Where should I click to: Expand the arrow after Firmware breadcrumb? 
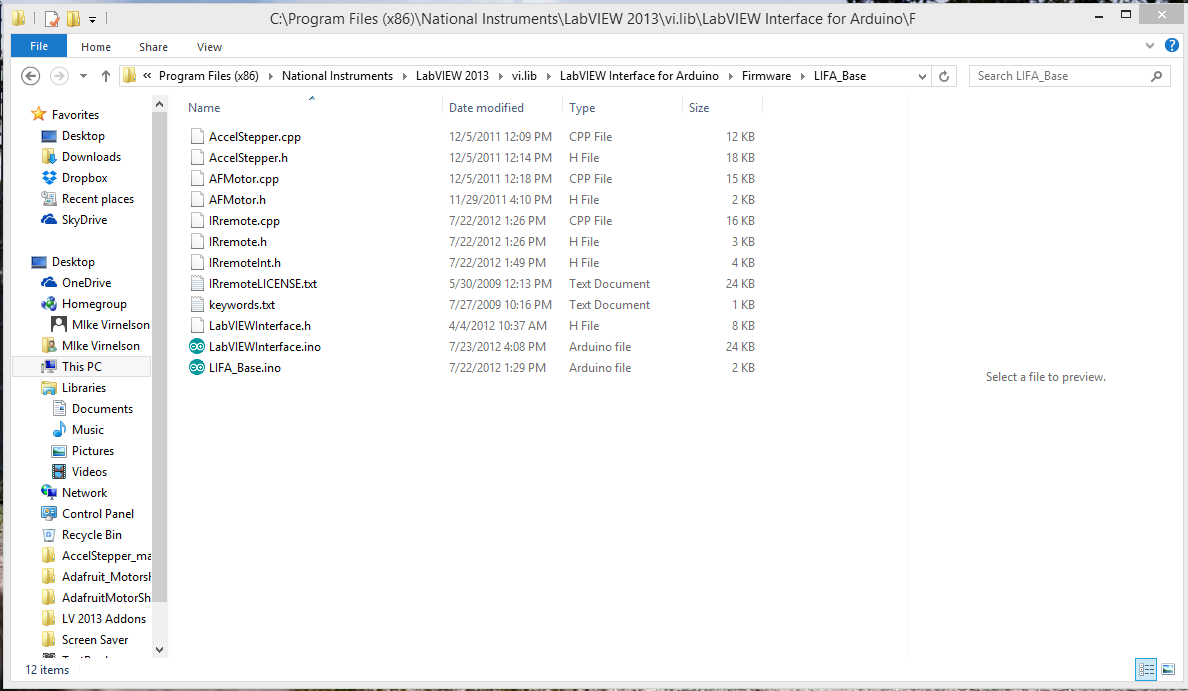(x=803, y=76)
